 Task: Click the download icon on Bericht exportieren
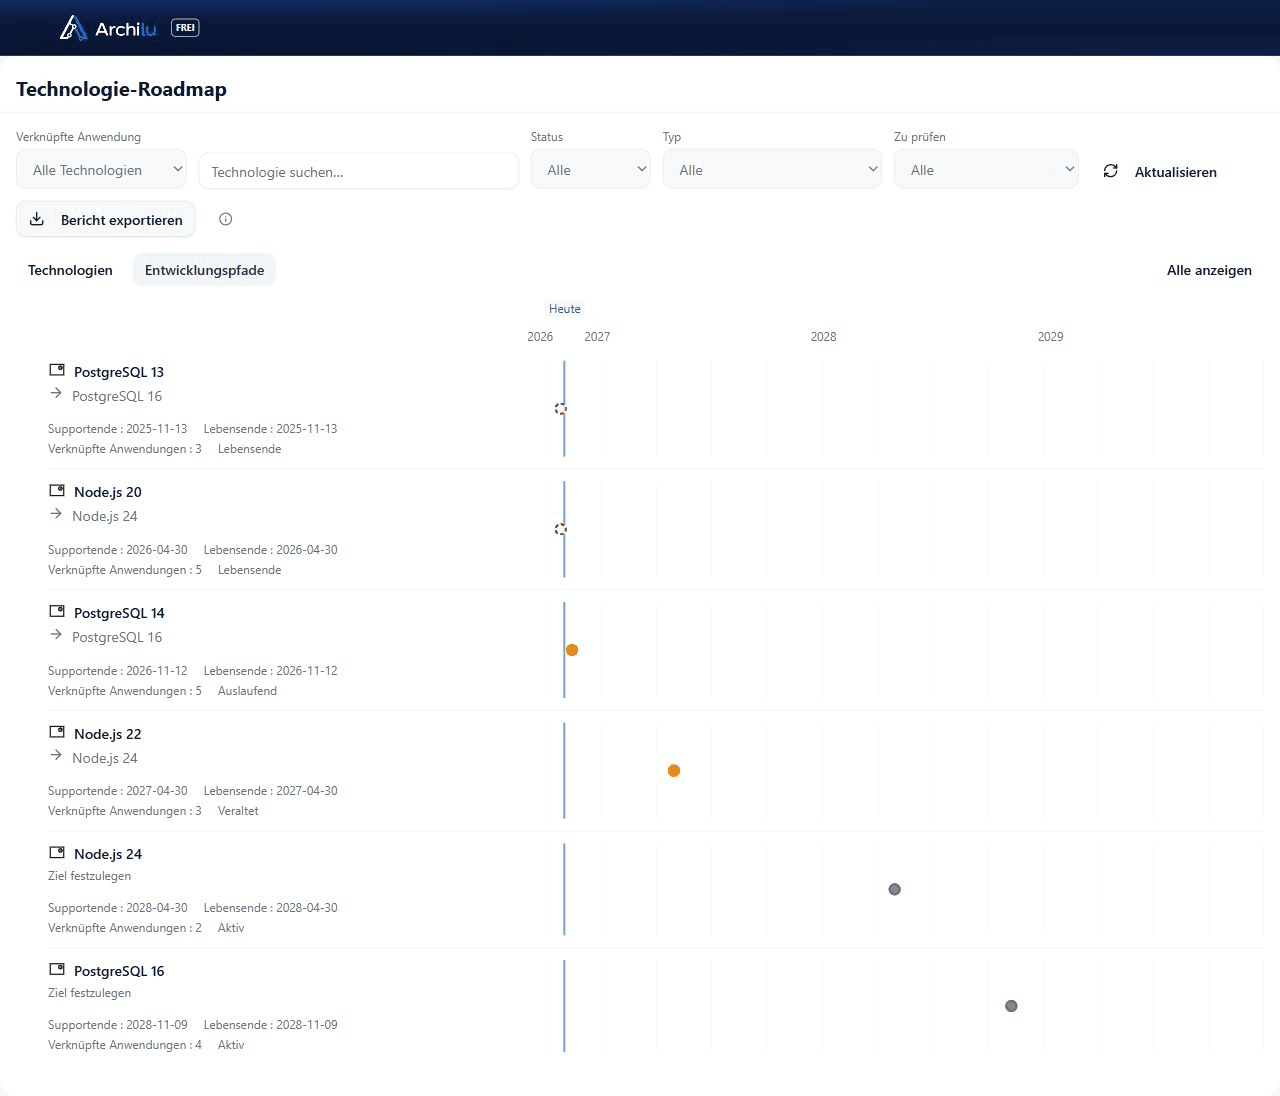point(37,219)
